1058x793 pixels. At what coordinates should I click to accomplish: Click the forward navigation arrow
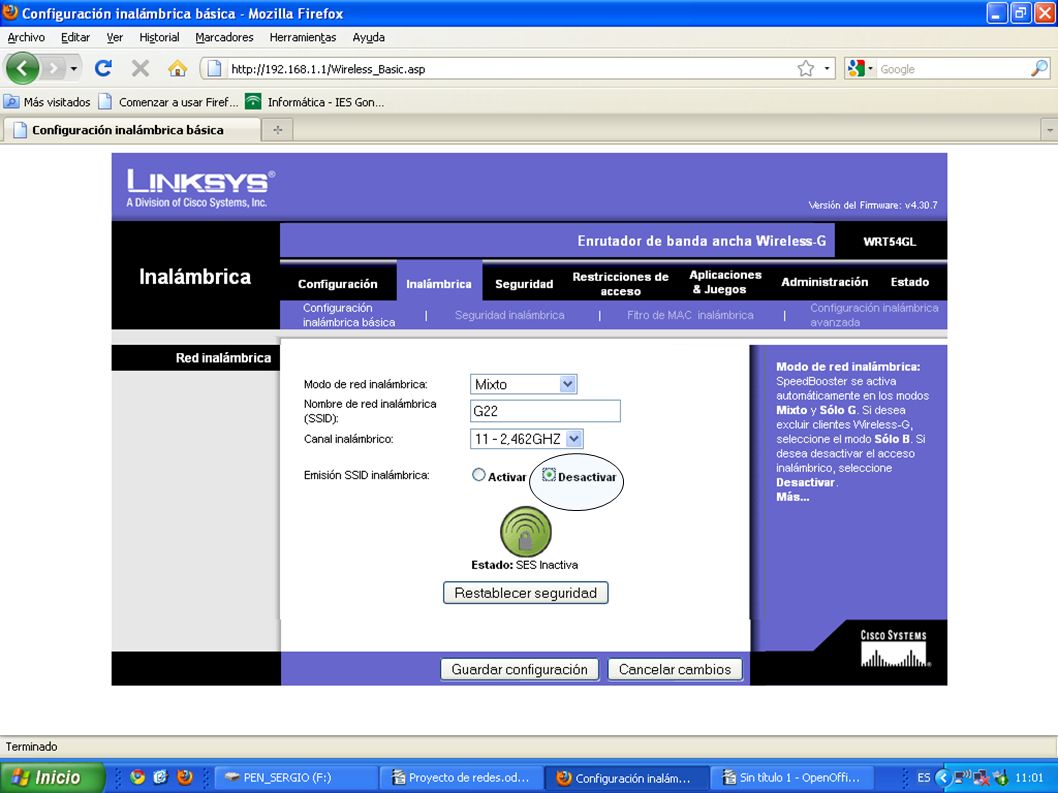coord(53,68)
